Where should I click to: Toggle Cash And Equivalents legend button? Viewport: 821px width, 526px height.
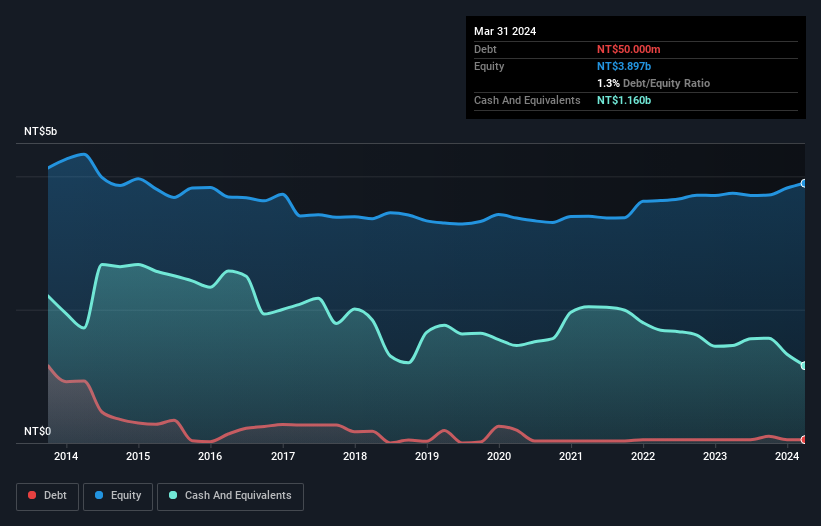(x=230, y=496)
